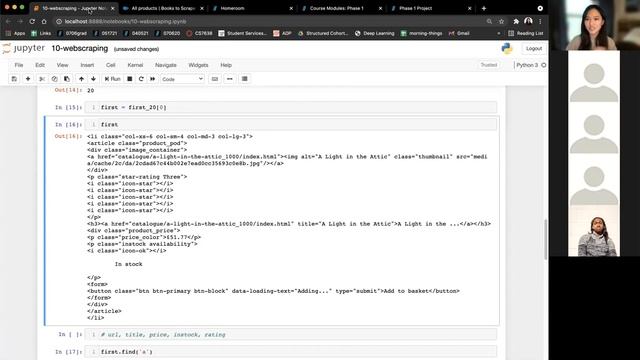Click code cell In [15] first = first_20[0]
The image size is (640, 360).
click(291, 107)
